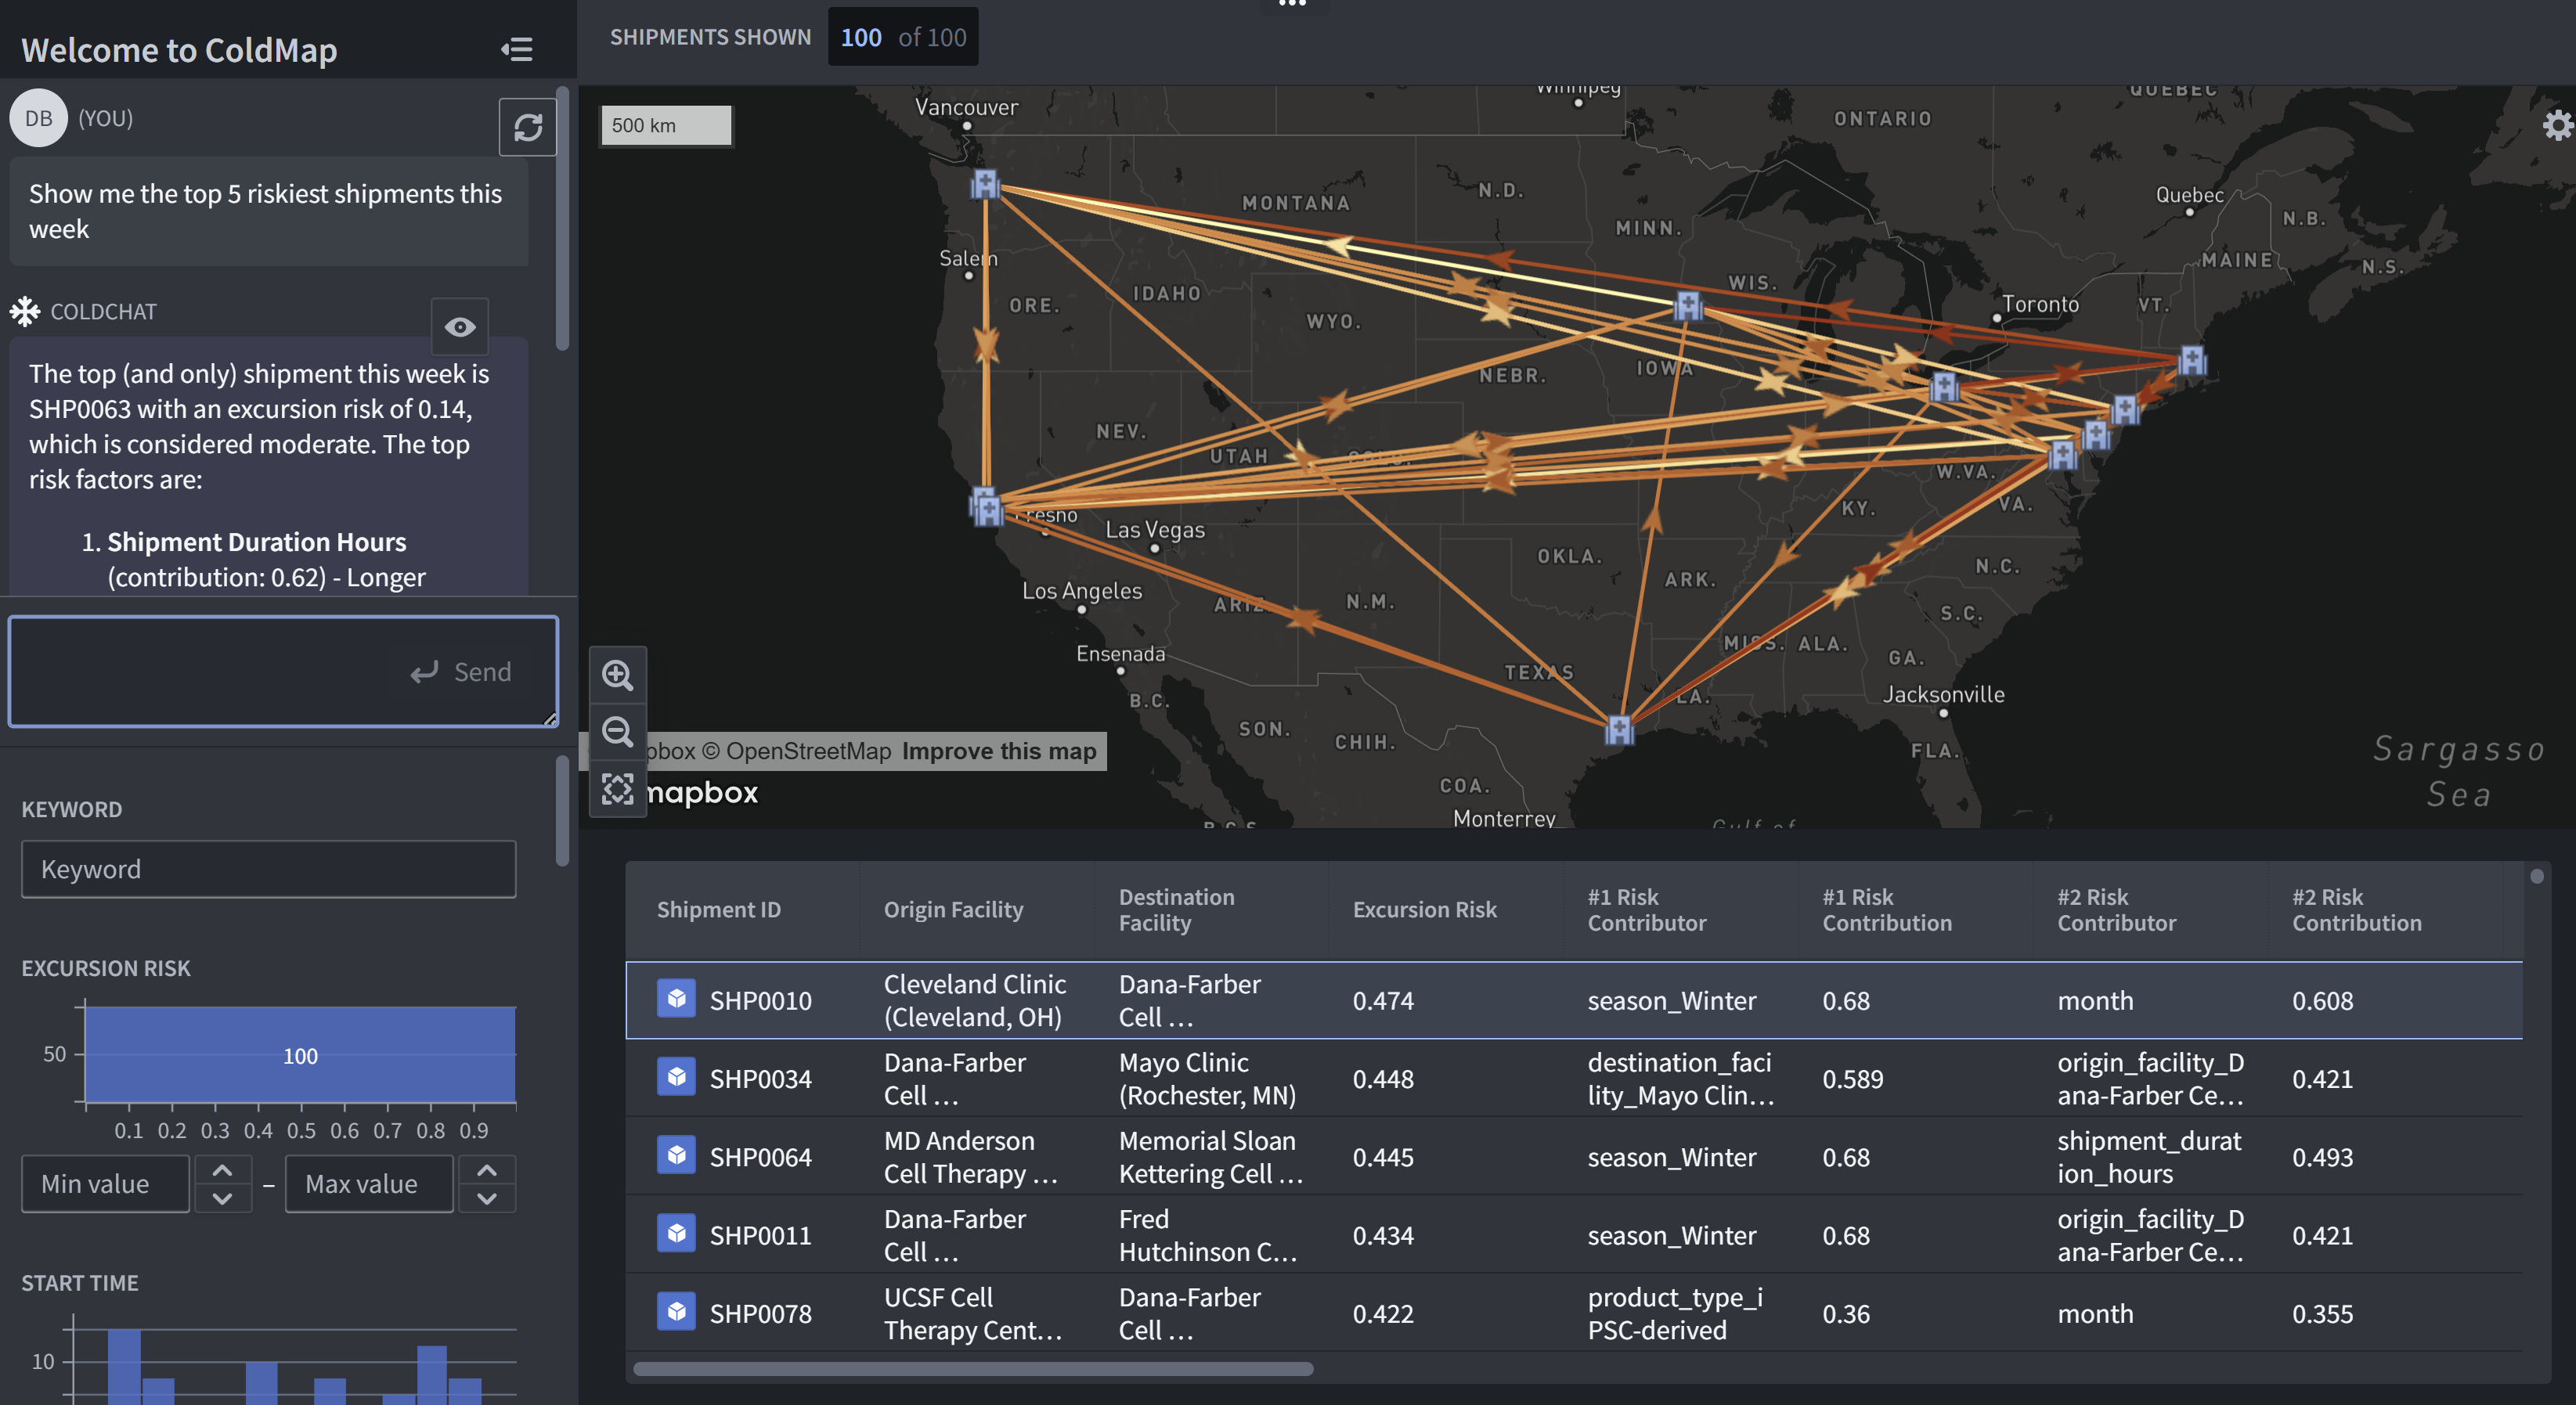The width and height of the screenshot is (2576, 1405).
Task: Click the table horizontal scrollbar
Action: click(973, 1368)
